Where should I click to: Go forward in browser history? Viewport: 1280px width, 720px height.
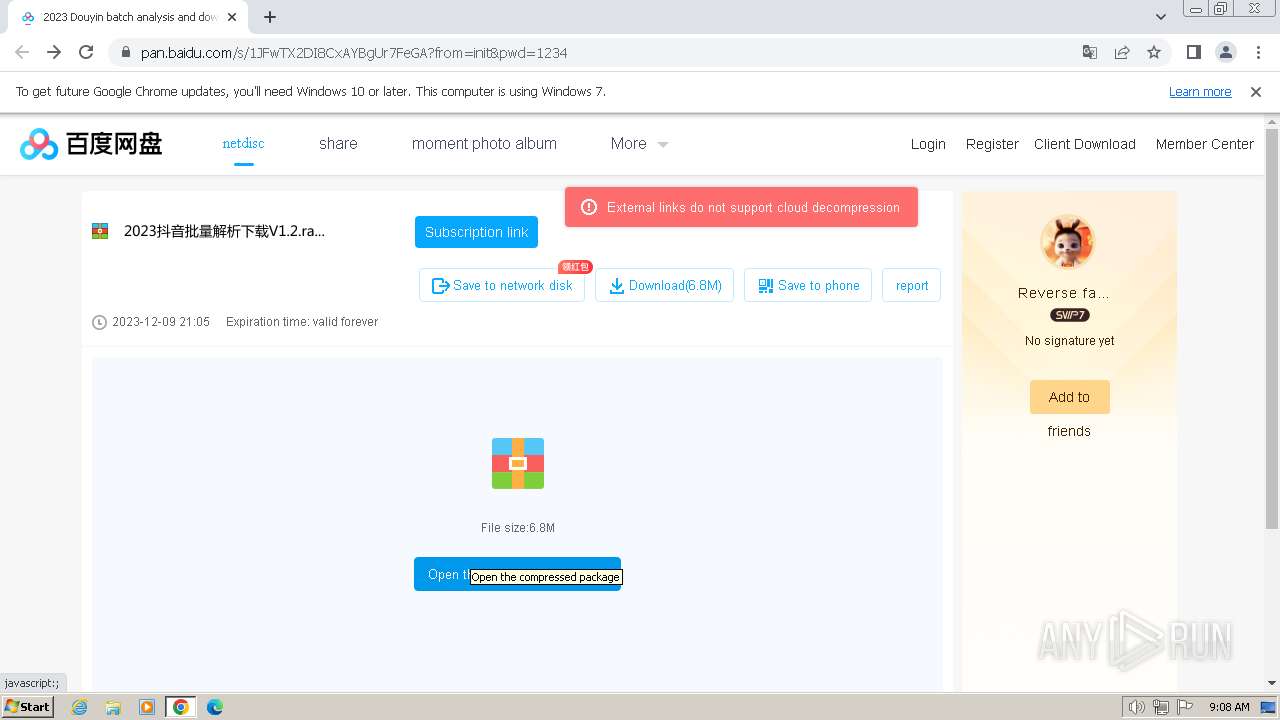[54, 52]
